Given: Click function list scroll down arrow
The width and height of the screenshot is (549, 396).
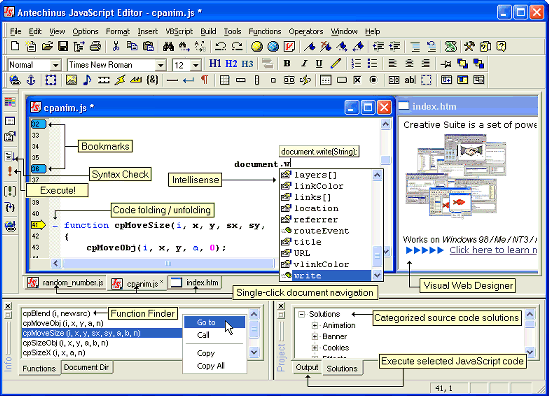Looking at the screenshot, I should coord(254,352).
